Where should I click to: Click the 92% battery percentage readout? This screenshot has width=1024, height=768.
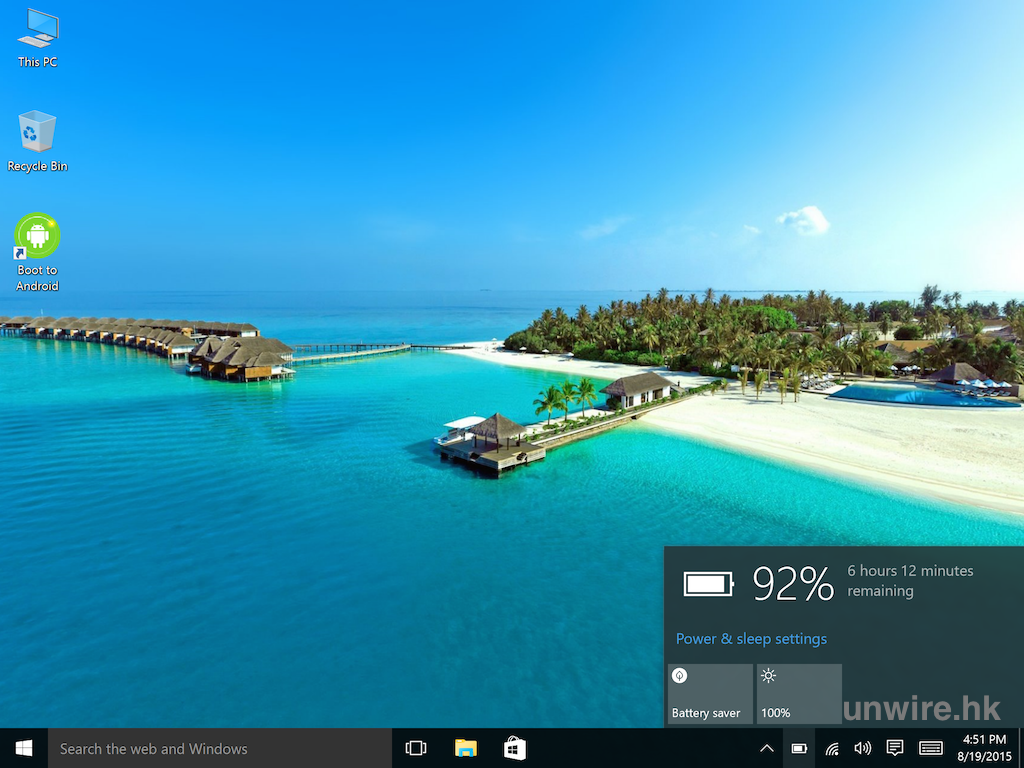point(792,583)
